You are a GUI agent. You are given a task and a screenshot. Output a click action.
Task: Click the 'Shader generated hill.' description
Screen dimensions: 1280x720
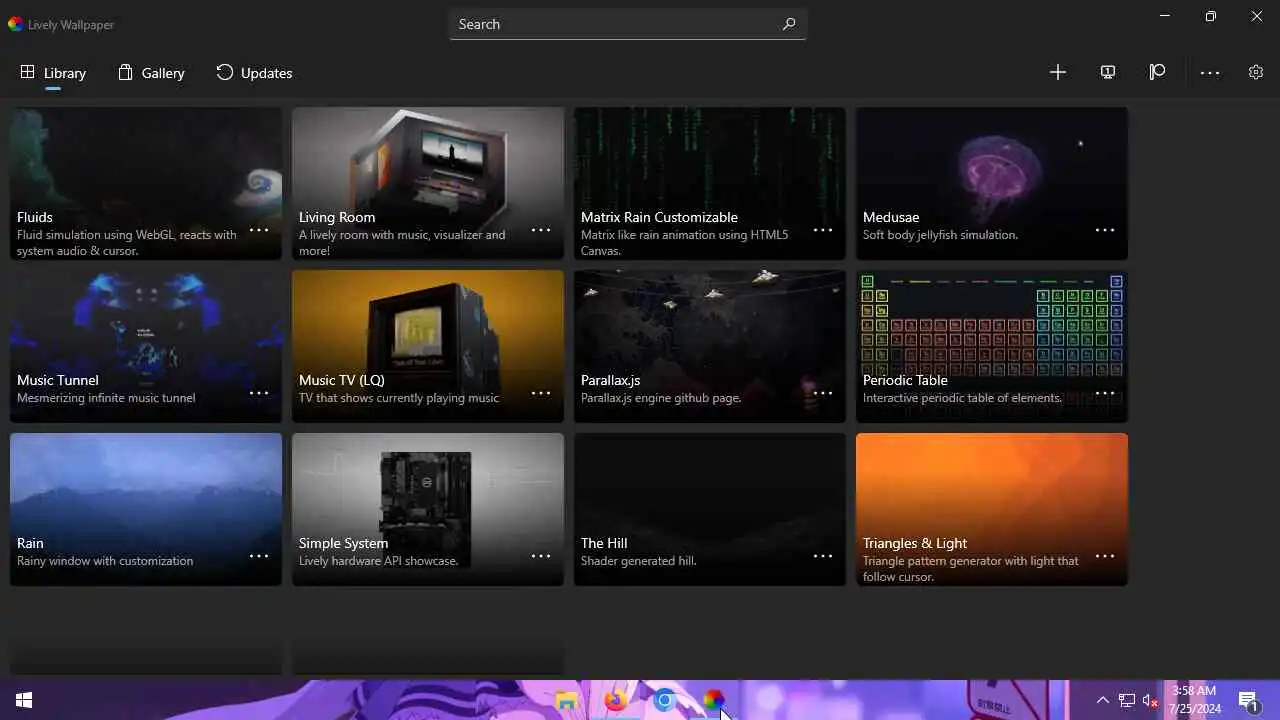(x=638, y=561)
